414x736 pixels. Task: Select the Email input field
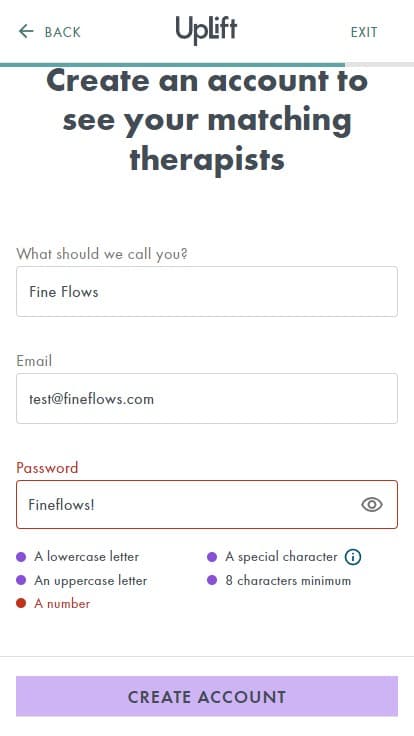tap(207, 399)
